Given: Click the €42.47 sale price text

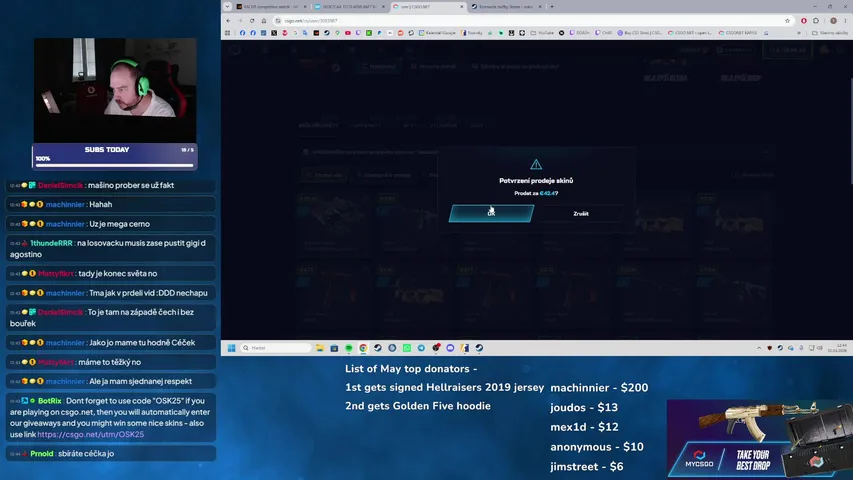Looking at the screenshot, I should (x=547, y=193).
